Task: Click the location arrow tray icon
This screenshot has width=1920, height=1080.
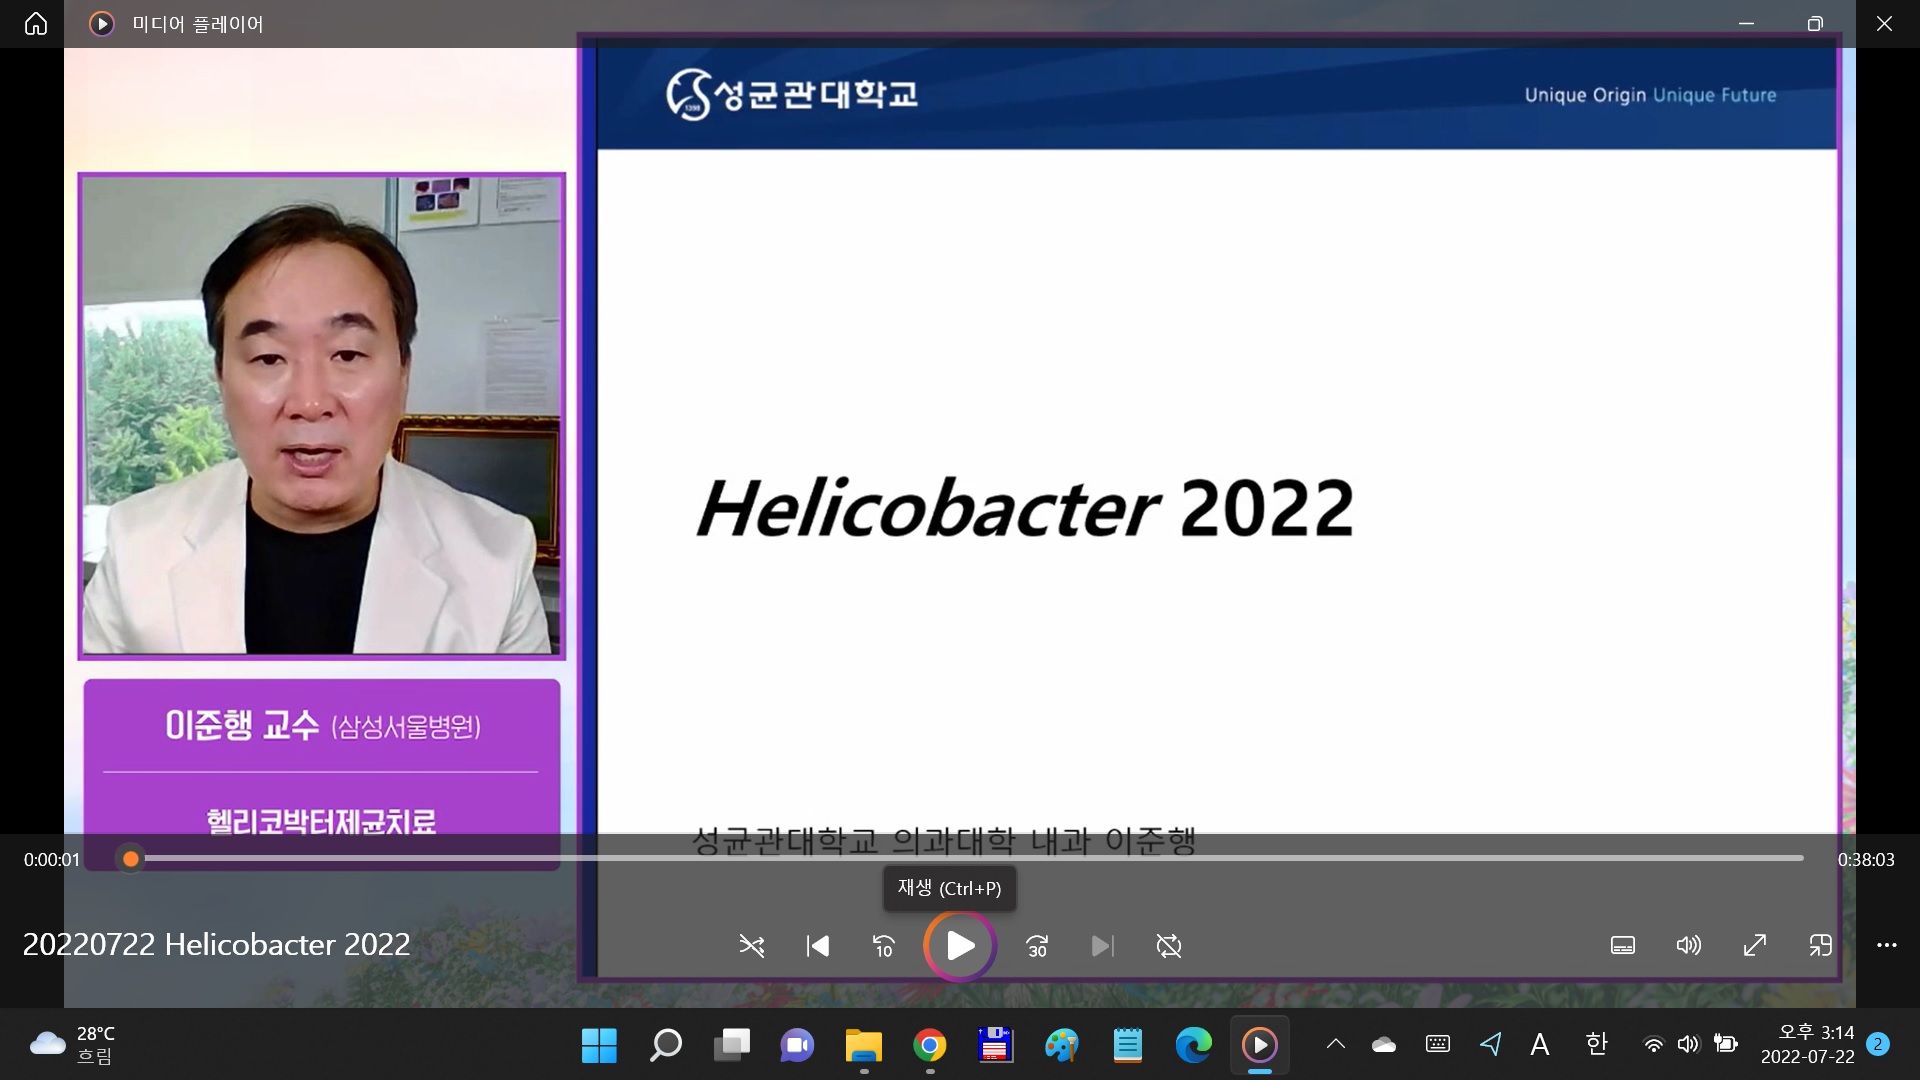Action: [1491, 1044]
